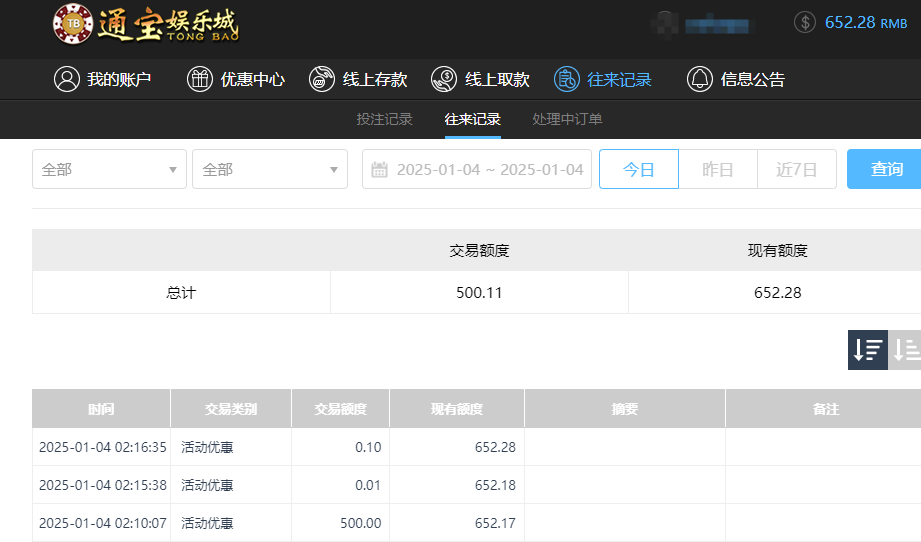This screenshot has height=542, width=921.
Task: Click the transaction records document icon
Action: pos(567,80)
